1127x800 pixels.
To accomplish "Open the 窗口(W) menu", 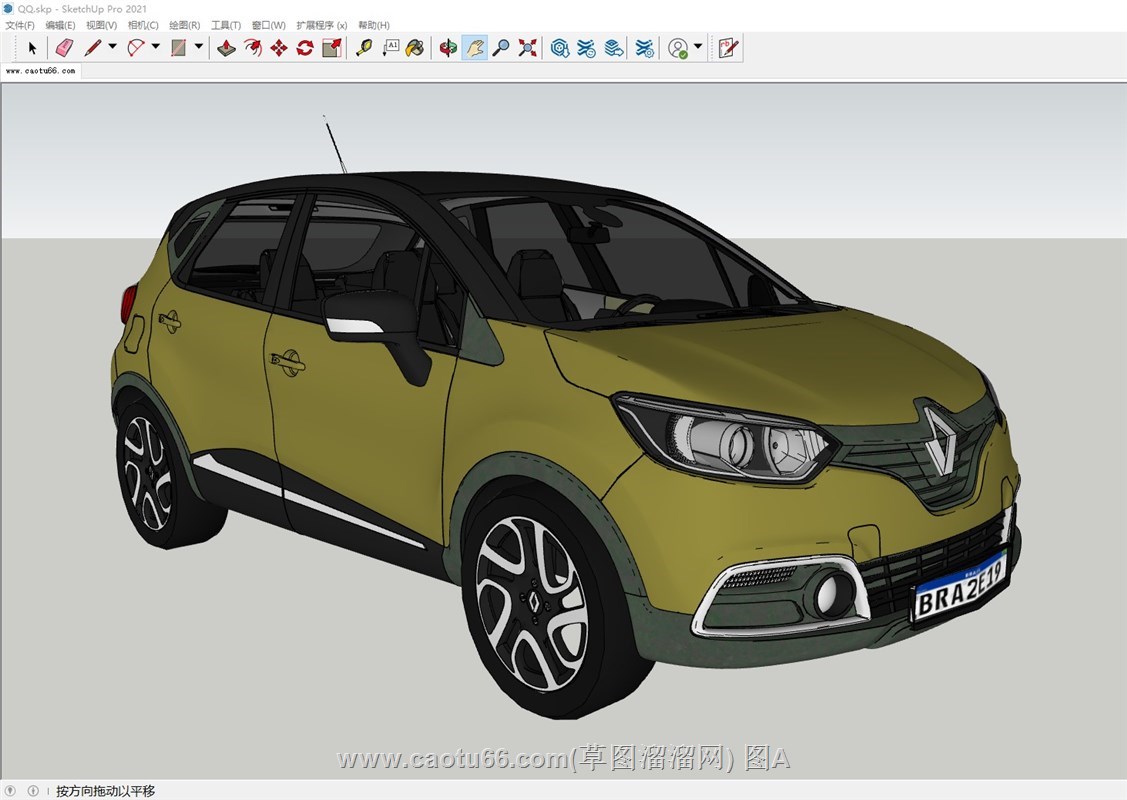I will click(269, 25).
